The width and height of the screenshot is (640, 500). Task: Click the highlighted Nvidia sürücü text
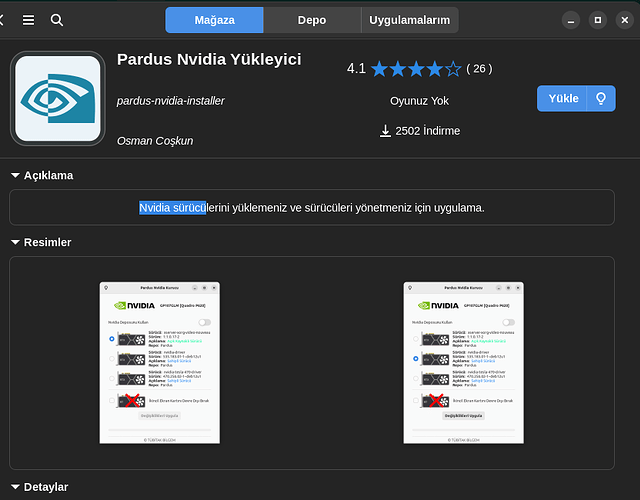(x=172, y=208)
